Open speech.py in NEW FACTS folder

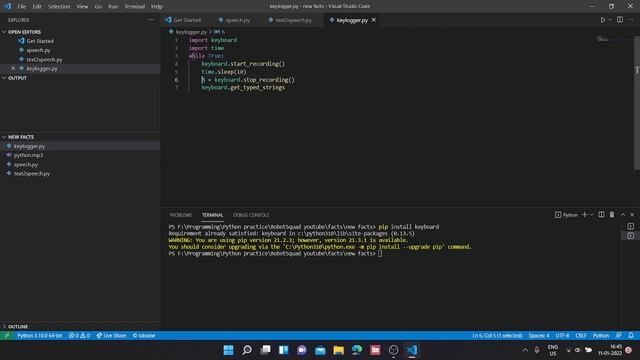point(26,164)
